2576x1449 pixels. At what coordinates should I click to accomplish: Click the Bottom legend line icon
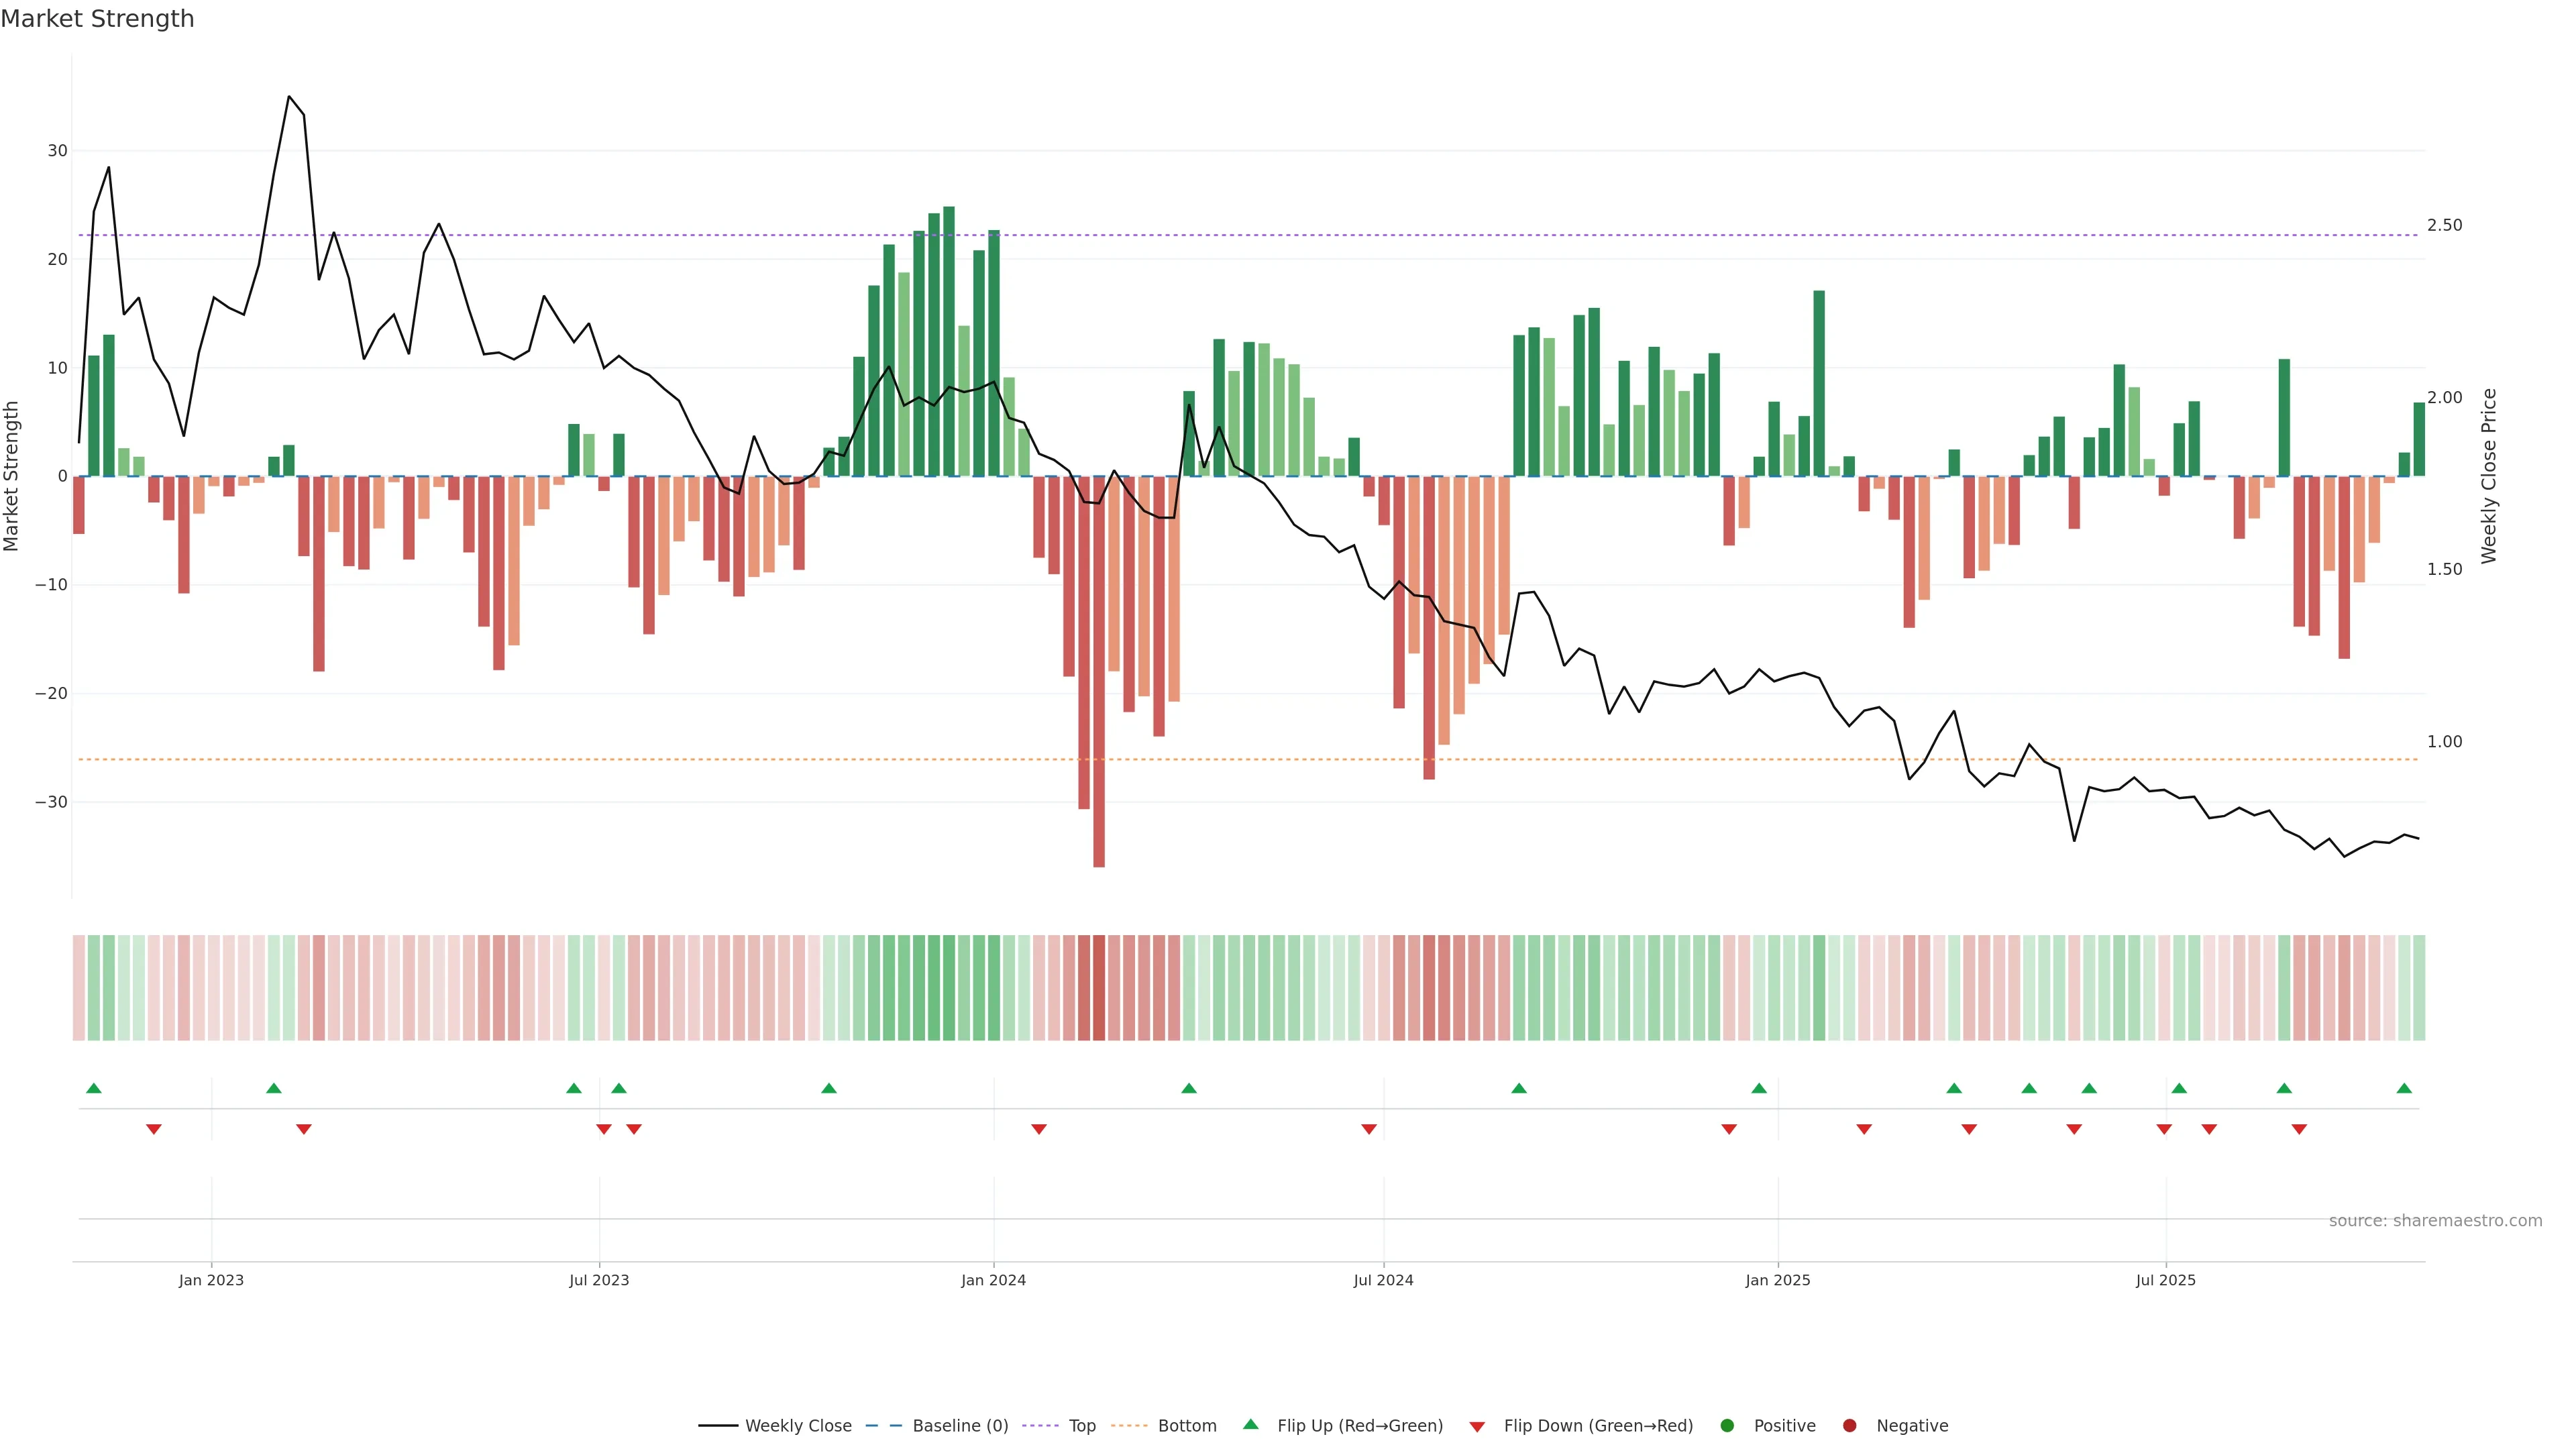tap(1129, 1426)
